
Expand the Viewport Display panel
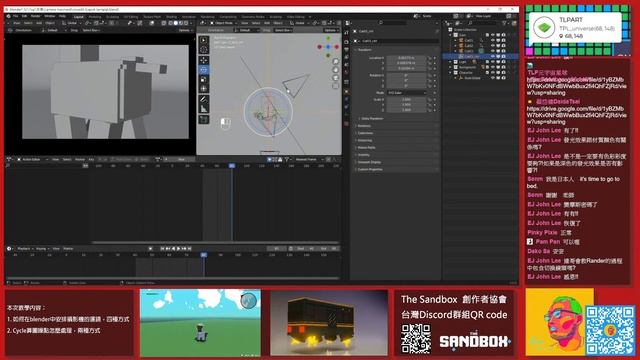tap(369, 162)
